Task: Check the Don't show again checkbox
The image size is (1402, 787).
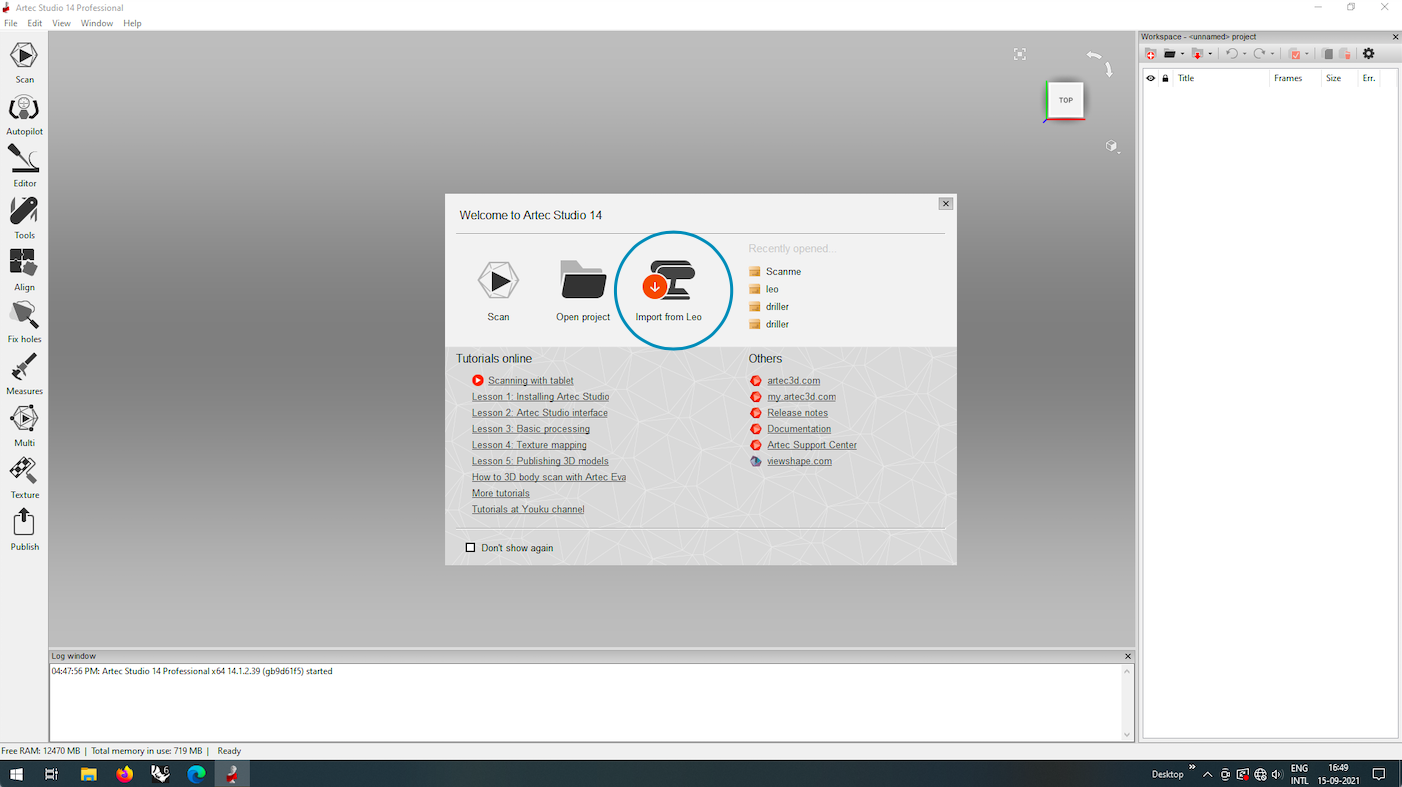Action: 470,548
